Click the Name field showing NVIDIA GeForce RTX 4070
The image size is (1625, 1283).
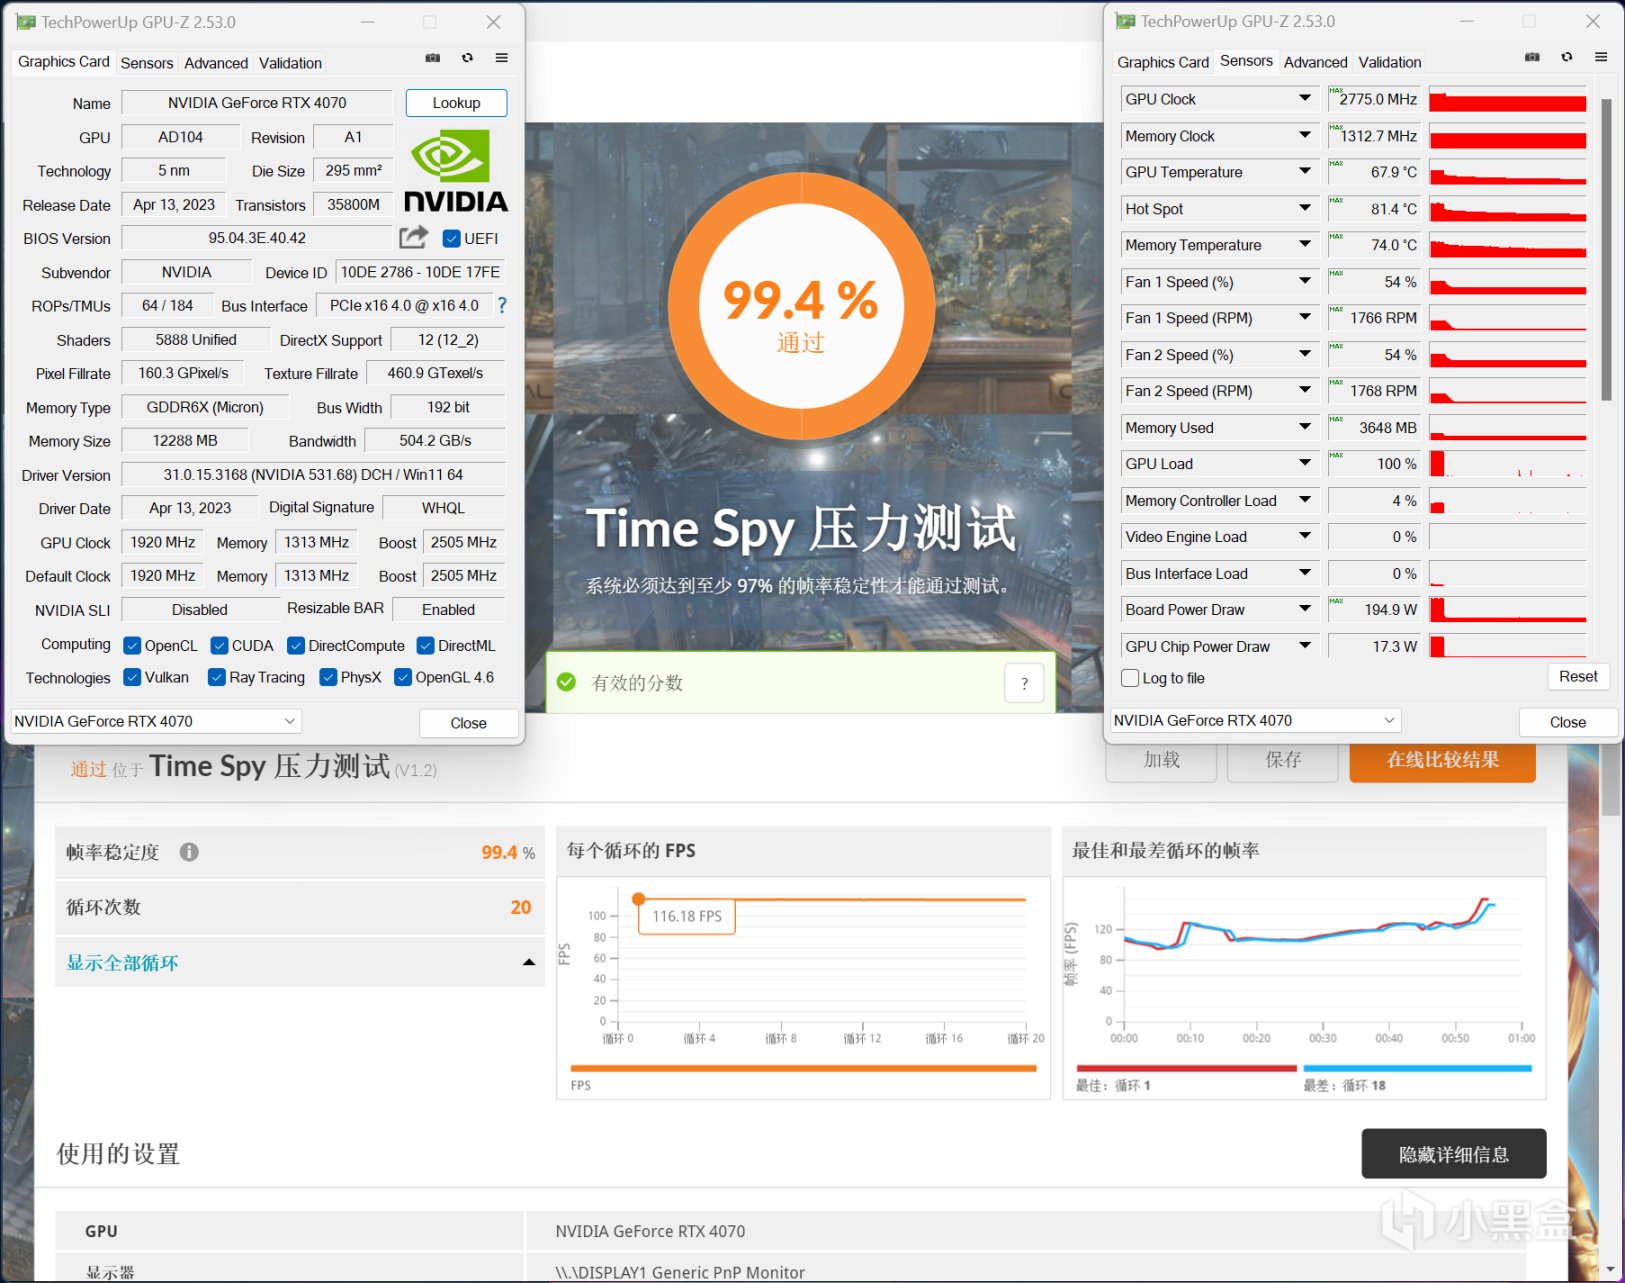[x=257, y=103]
